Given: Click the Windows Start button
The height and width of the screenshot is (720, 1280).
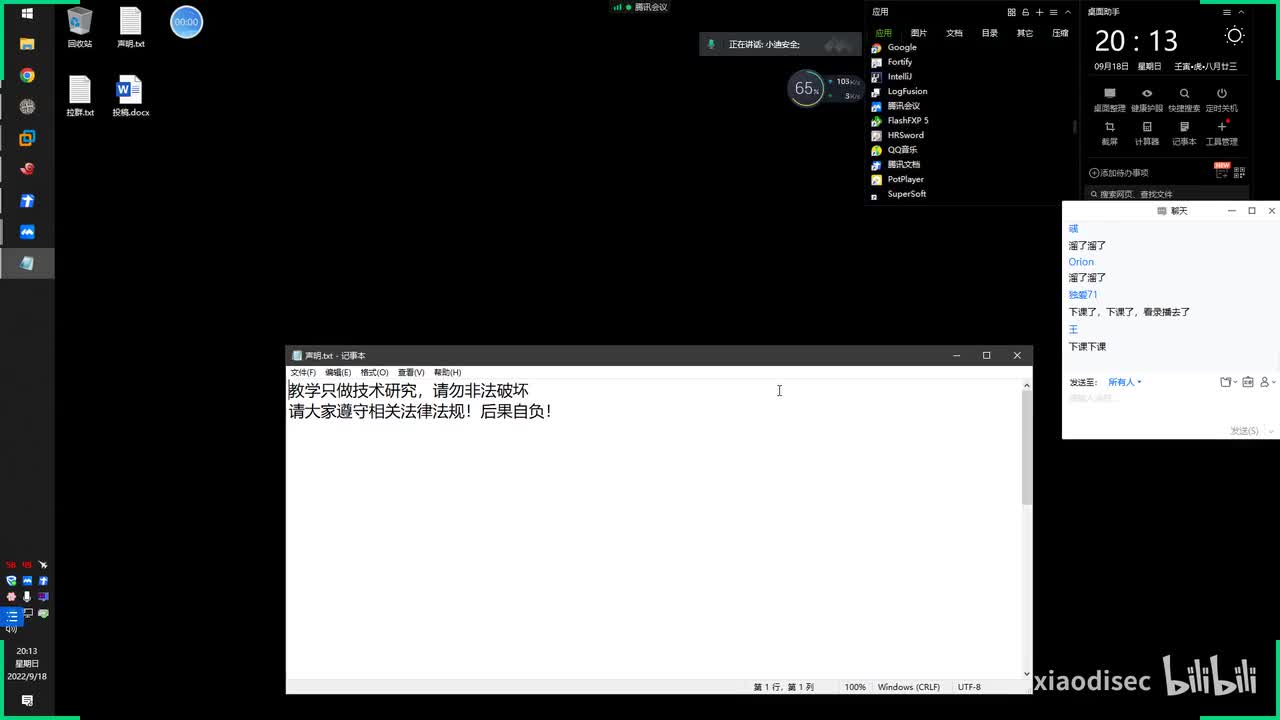Looking at the screenshot, I should 27,13.
